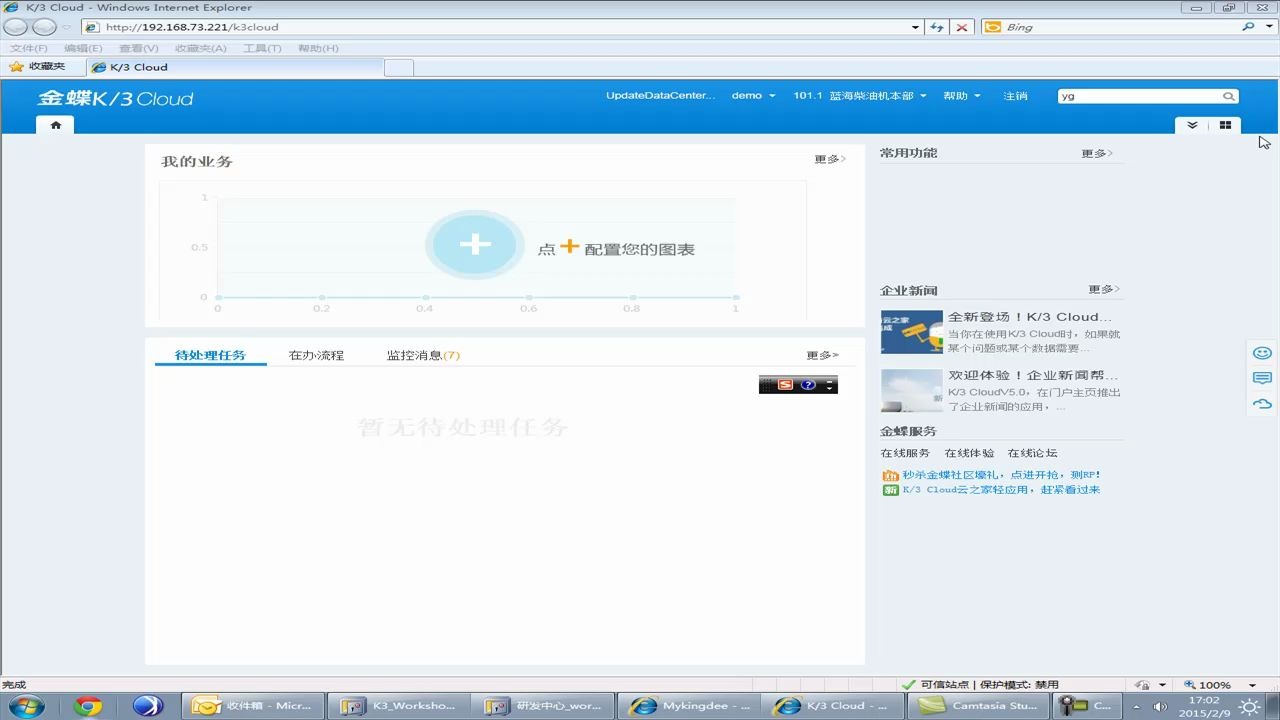Click the second news thumbnail image
The width and height of the screenshot is (1280, 720).
point(911,391)
